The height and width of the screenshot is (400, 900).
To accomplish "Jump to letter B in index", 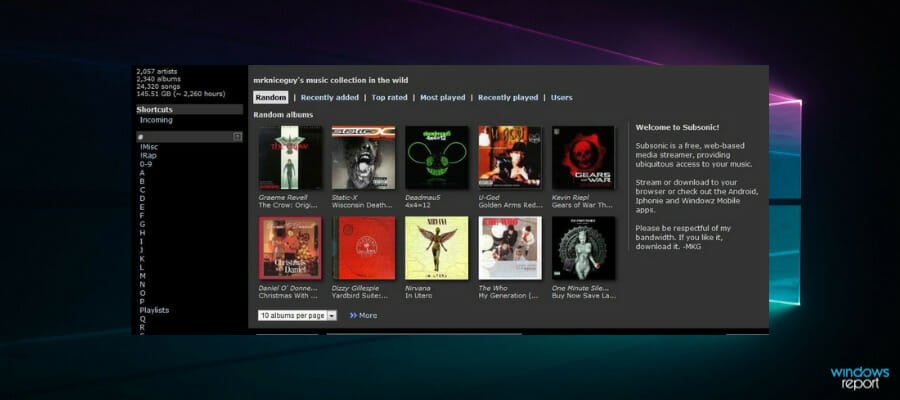I will [x=142, y=181].
